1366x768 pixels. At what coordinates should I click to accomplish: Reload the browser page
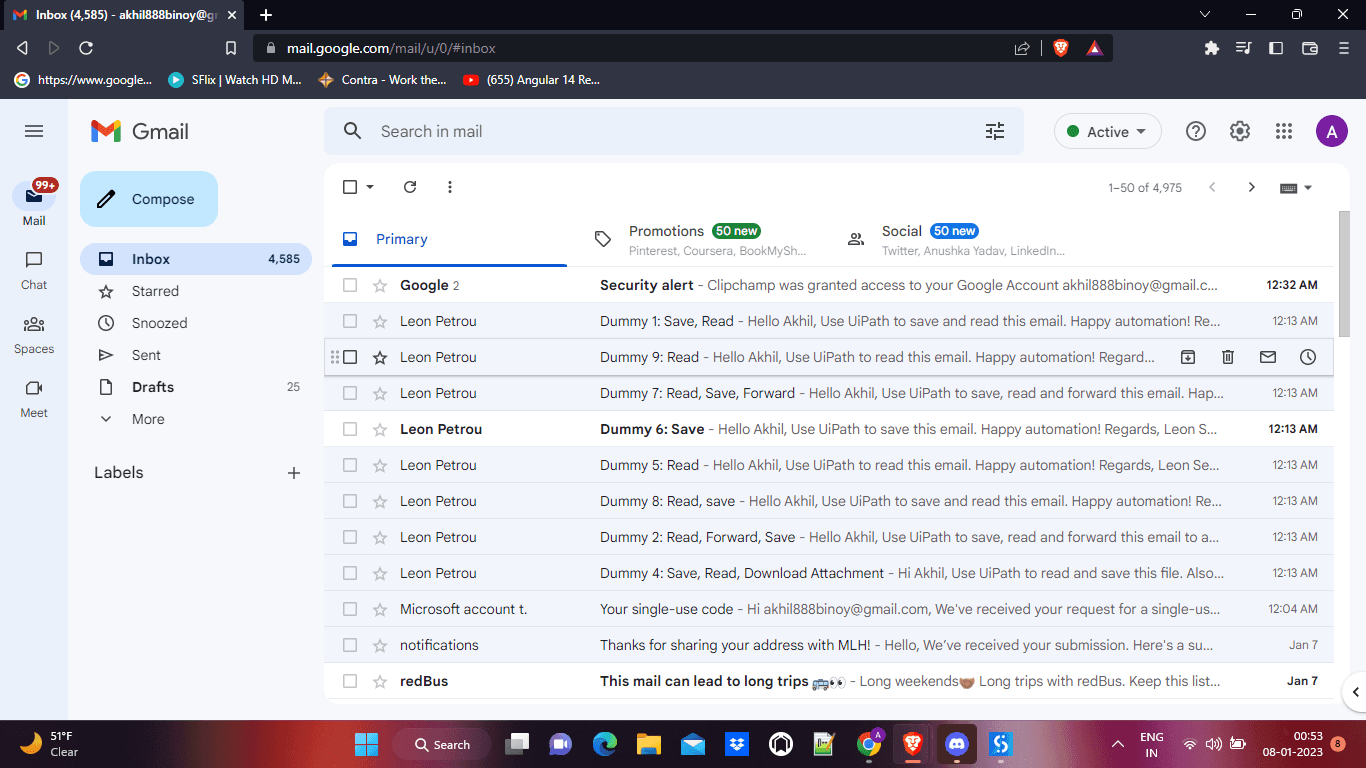(x=86, y=47)
